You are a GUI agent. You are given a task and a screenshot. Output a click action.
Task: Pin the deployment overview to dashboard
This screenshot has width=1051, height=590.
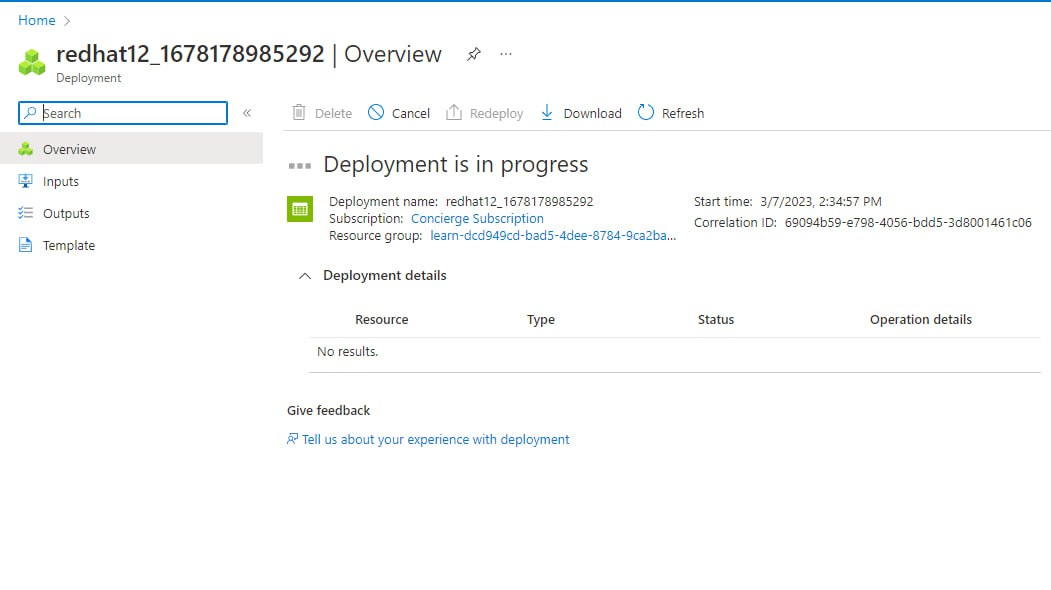click(474, 54)
